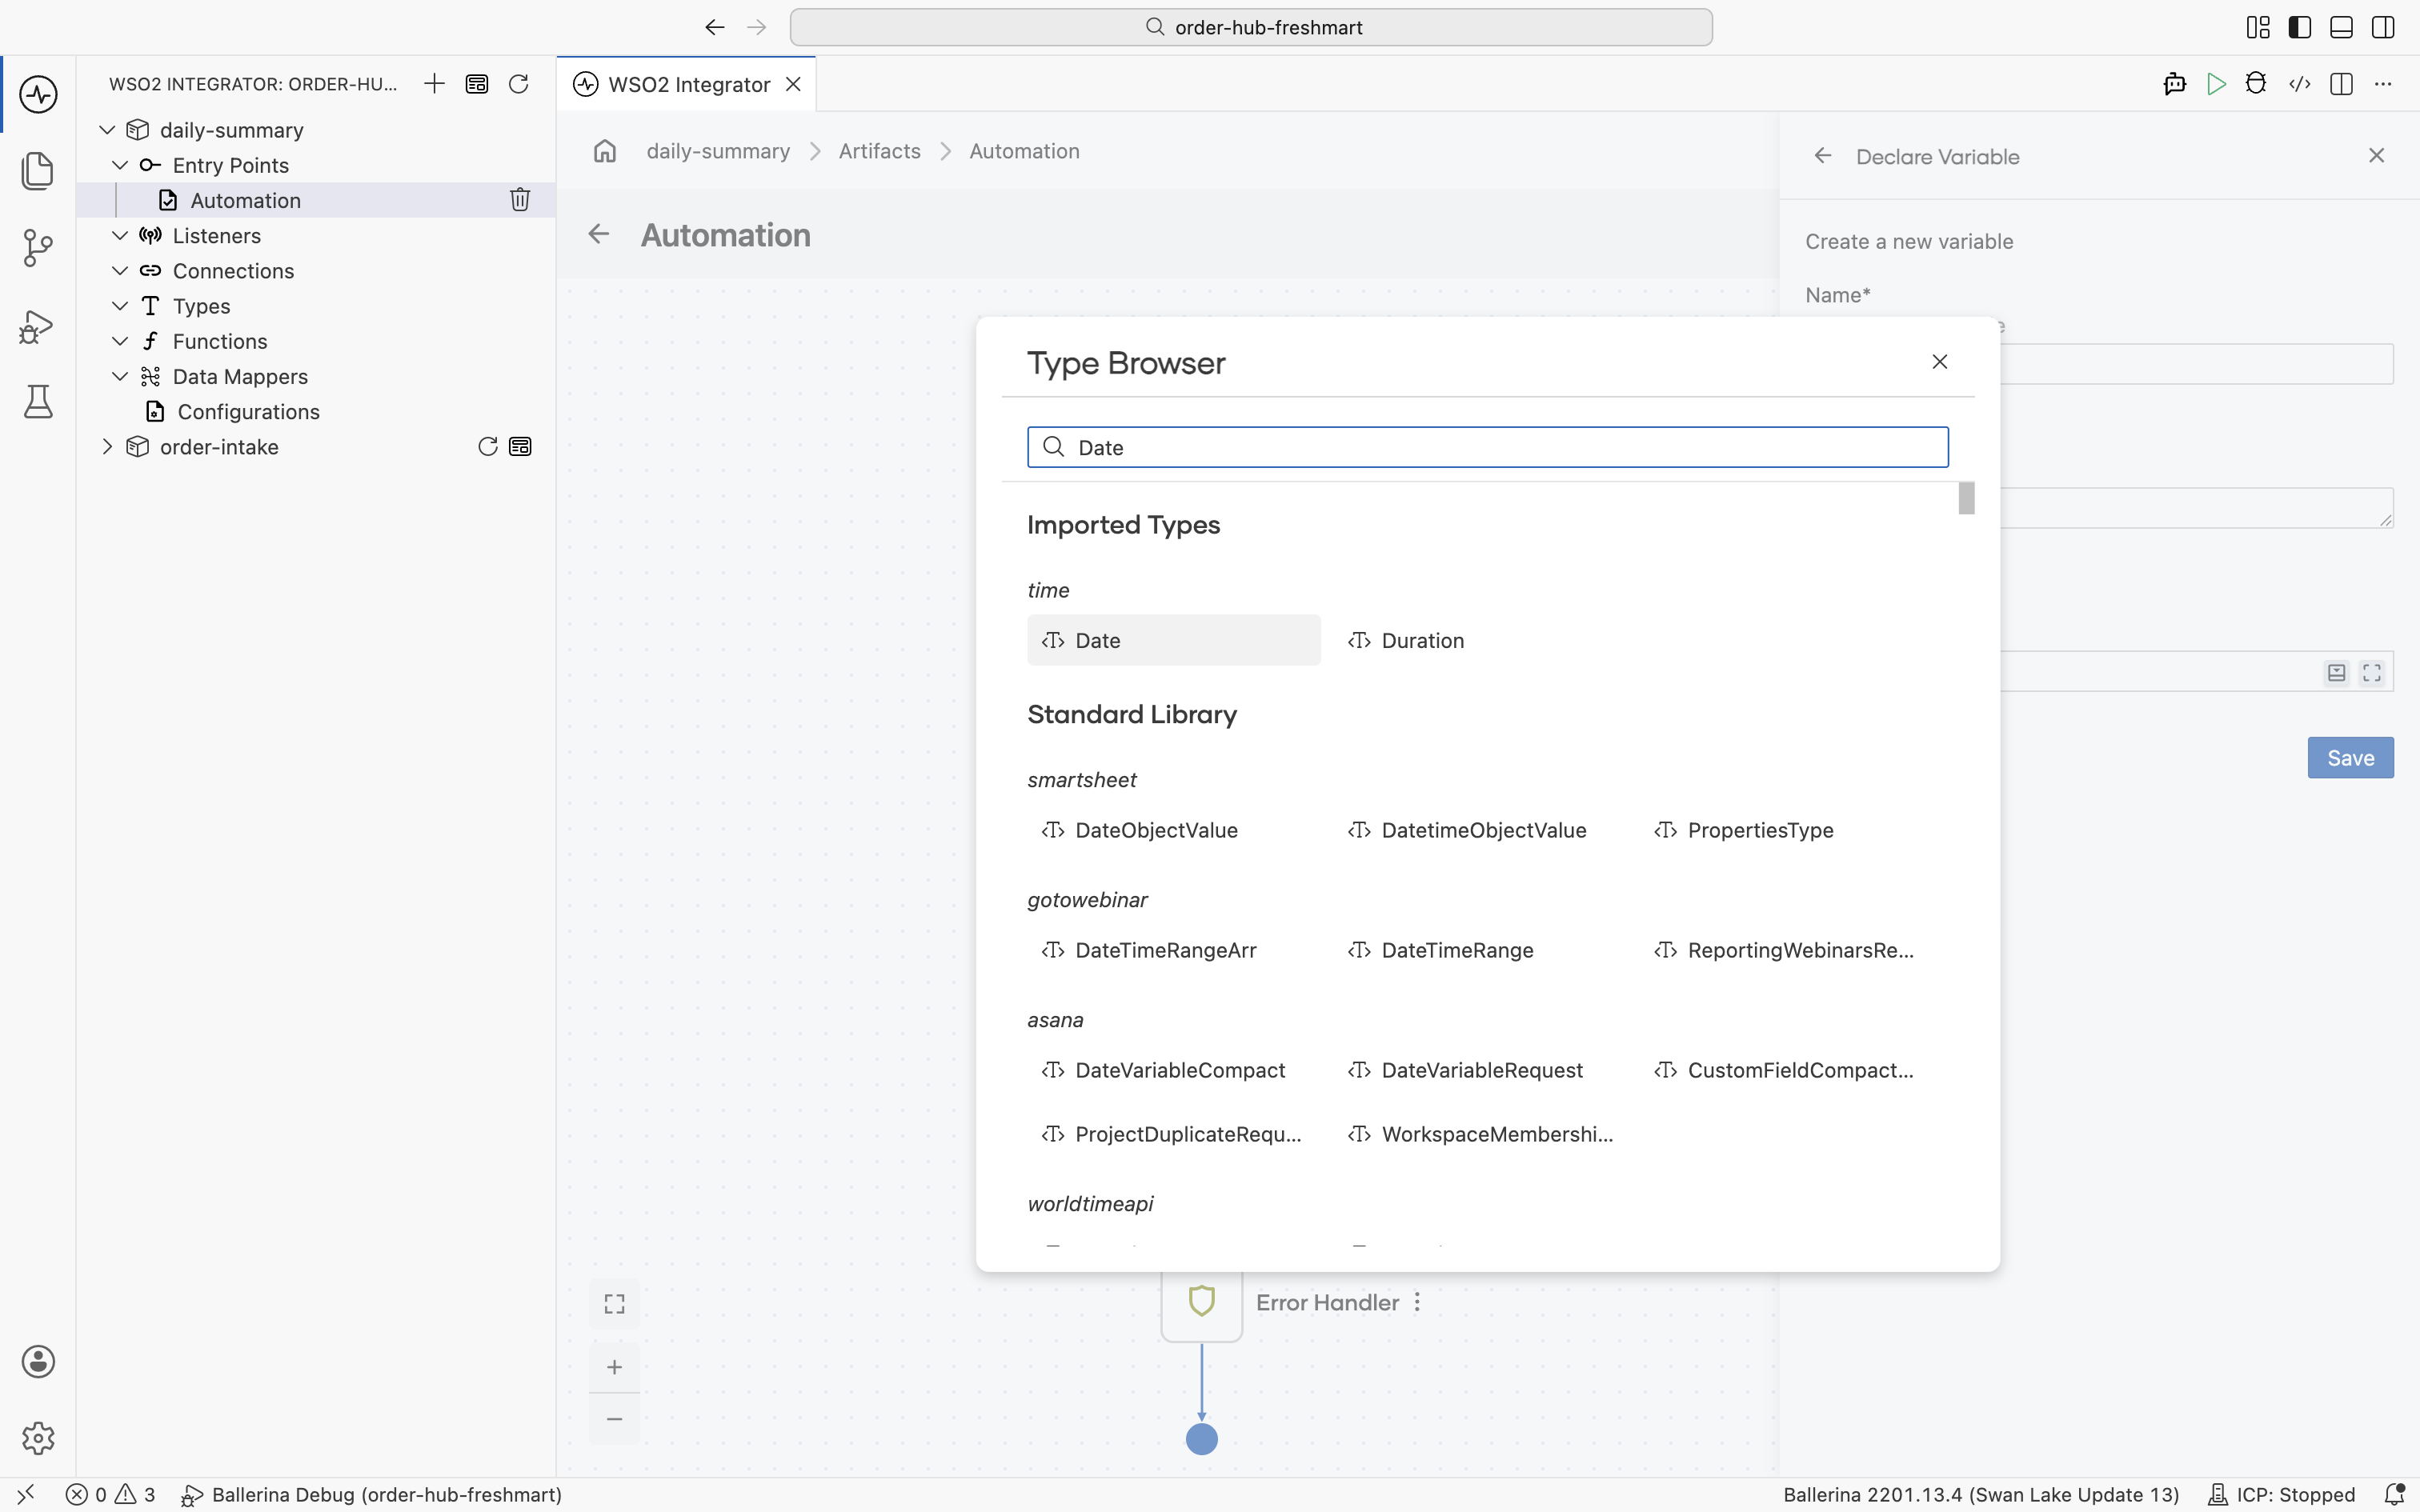2420x1512 pixels.
Task: Expand Types tree node
Action: [120, 306]
